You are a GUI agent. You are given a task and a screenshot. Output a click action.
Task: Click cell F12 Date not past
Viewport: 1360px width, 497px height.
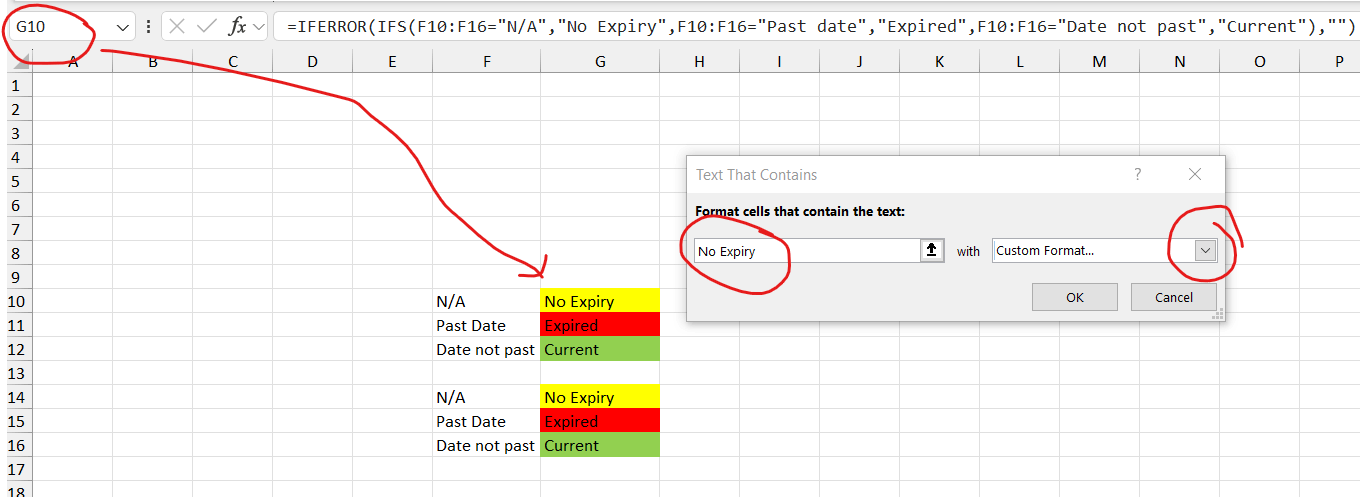coord(486,349)
